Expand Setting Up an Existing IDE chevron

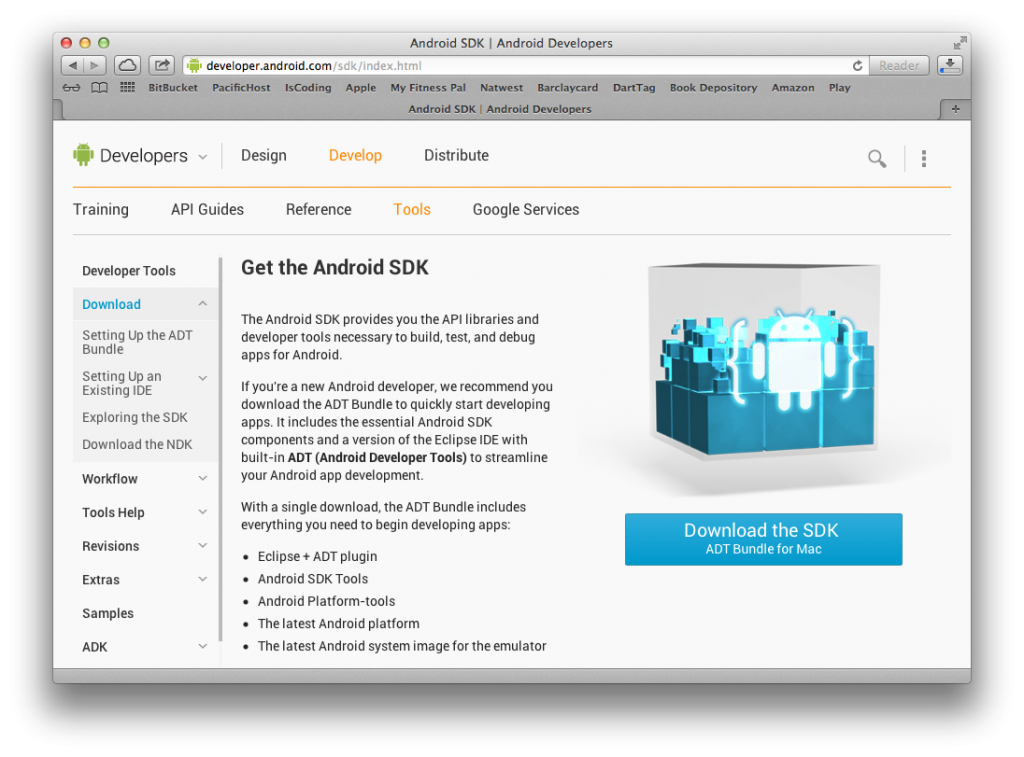coord(202,378)
